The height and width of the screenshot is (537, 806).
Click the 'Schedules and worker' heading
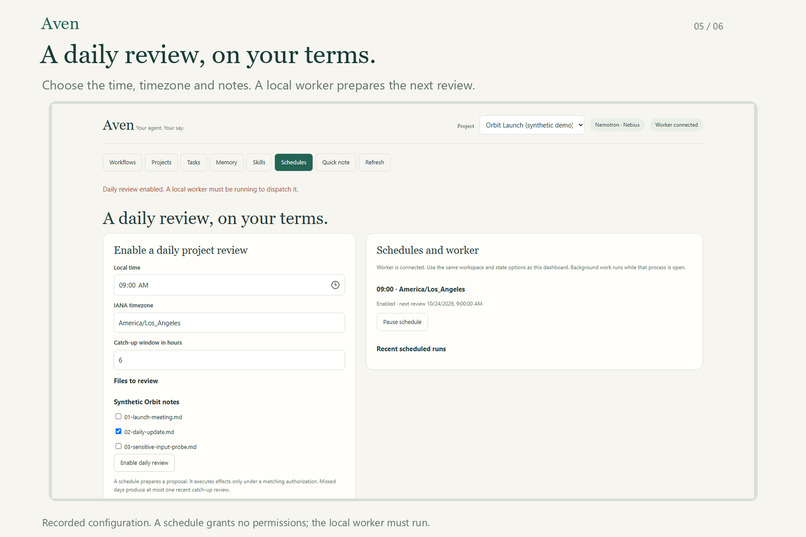[x=428, y=250]
